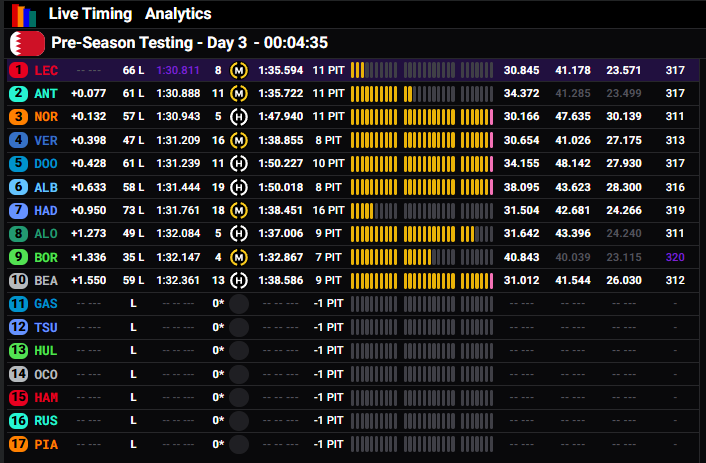Screen dimensions: 706x463
Task: Click ALB's position 6 badge
Action: 18,187
